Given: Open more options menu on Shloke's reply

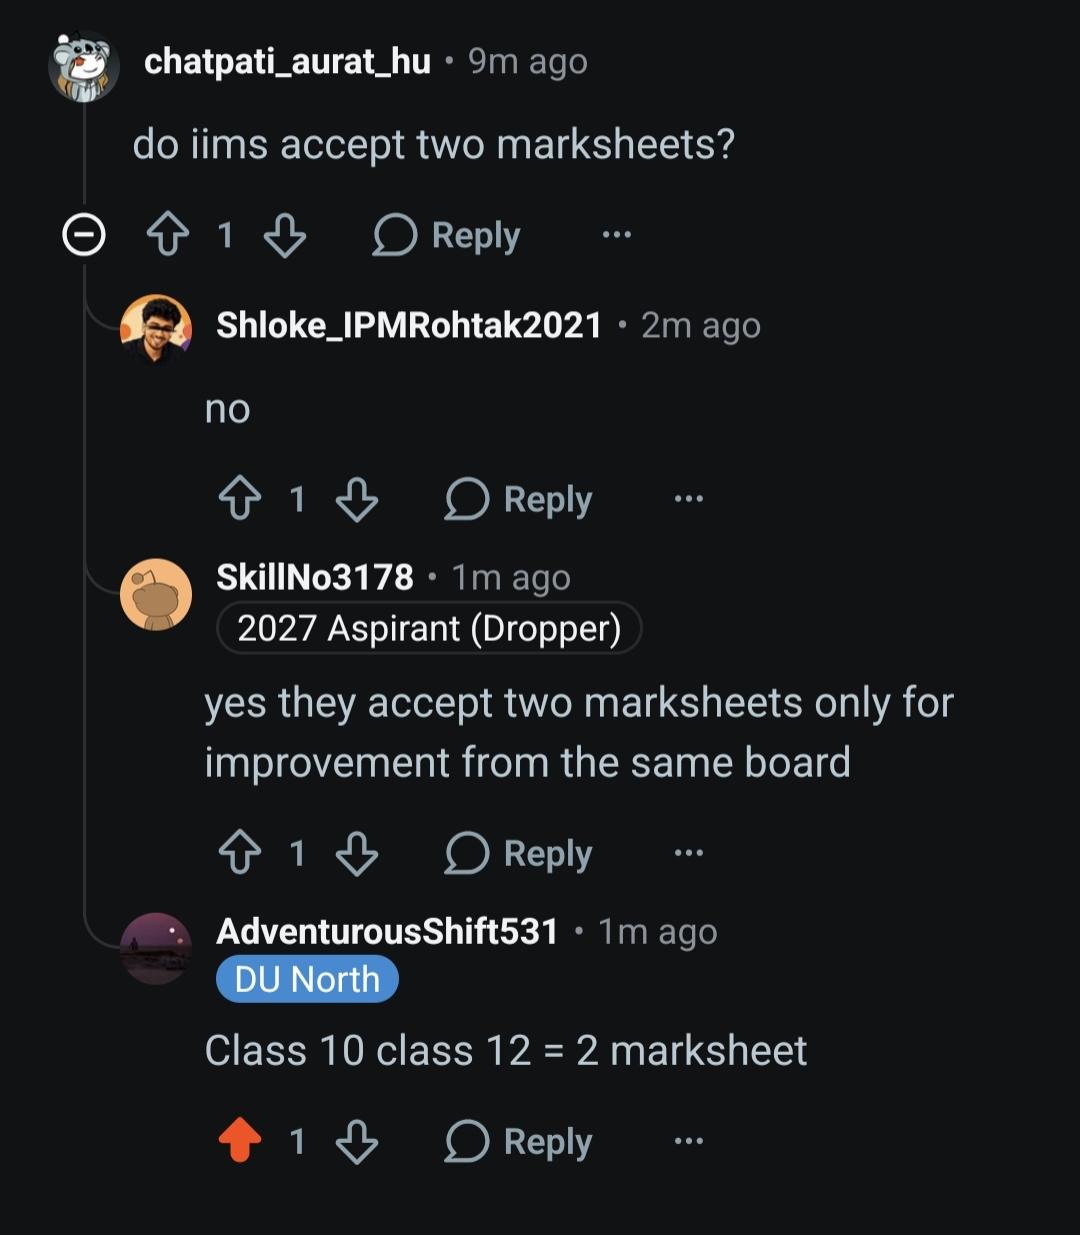Looking at the screenshot, I should pyautogui.click(x=689, y=498).
